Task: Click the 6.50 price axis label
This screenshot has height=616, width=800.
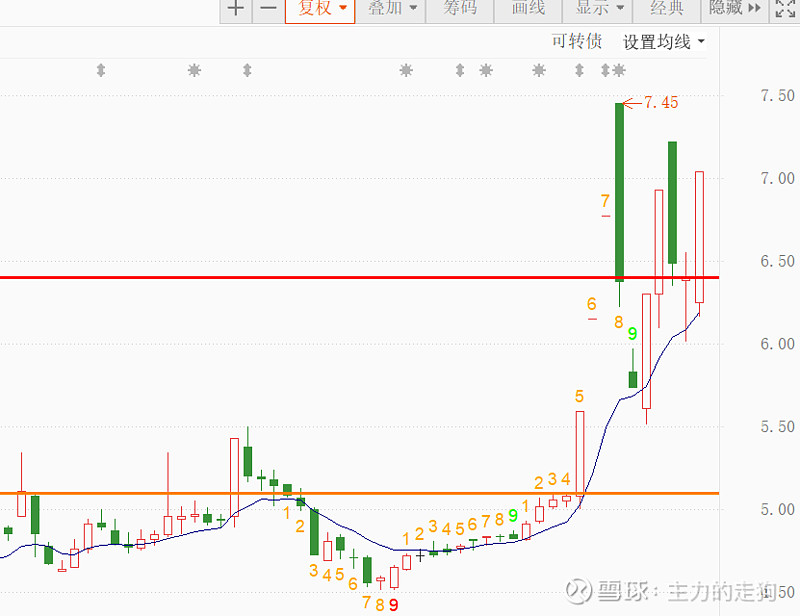Action: (777, 261)
